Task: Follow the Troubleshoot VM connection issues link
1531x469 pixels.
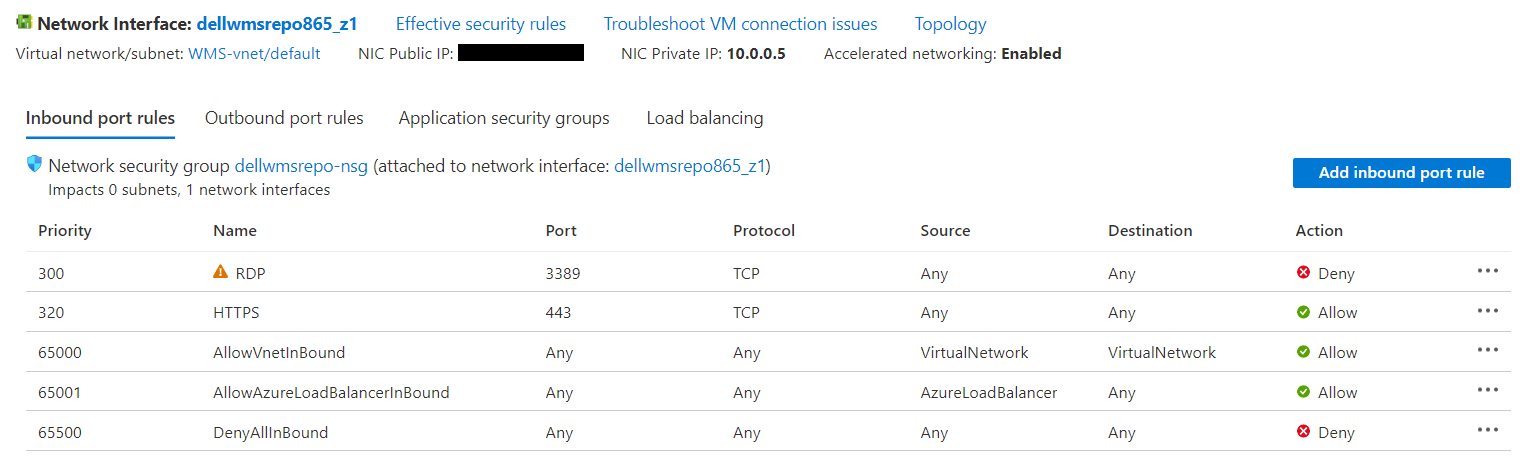Action: (x=740, y=24)
